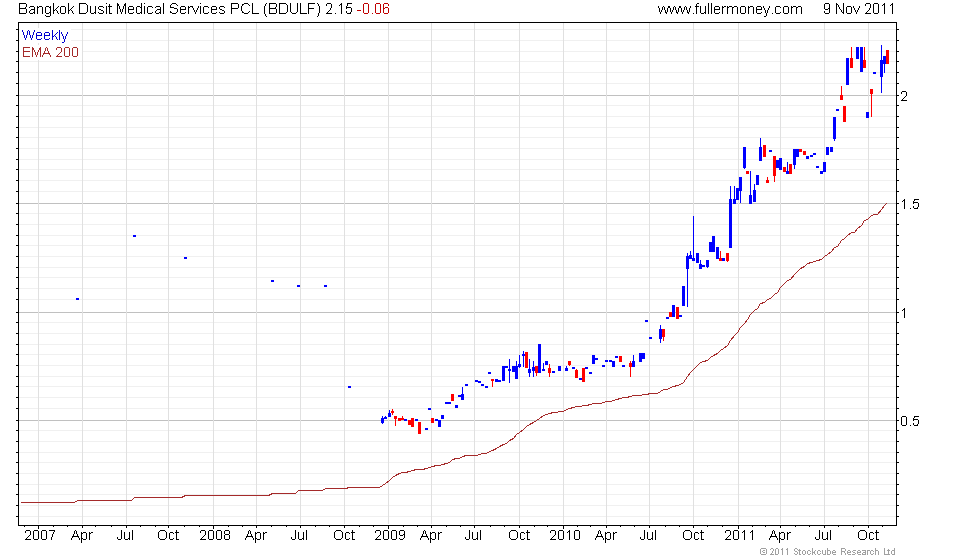Click the Apr label after 2009
Screen dimensions: 980x560
pos(431,536)
